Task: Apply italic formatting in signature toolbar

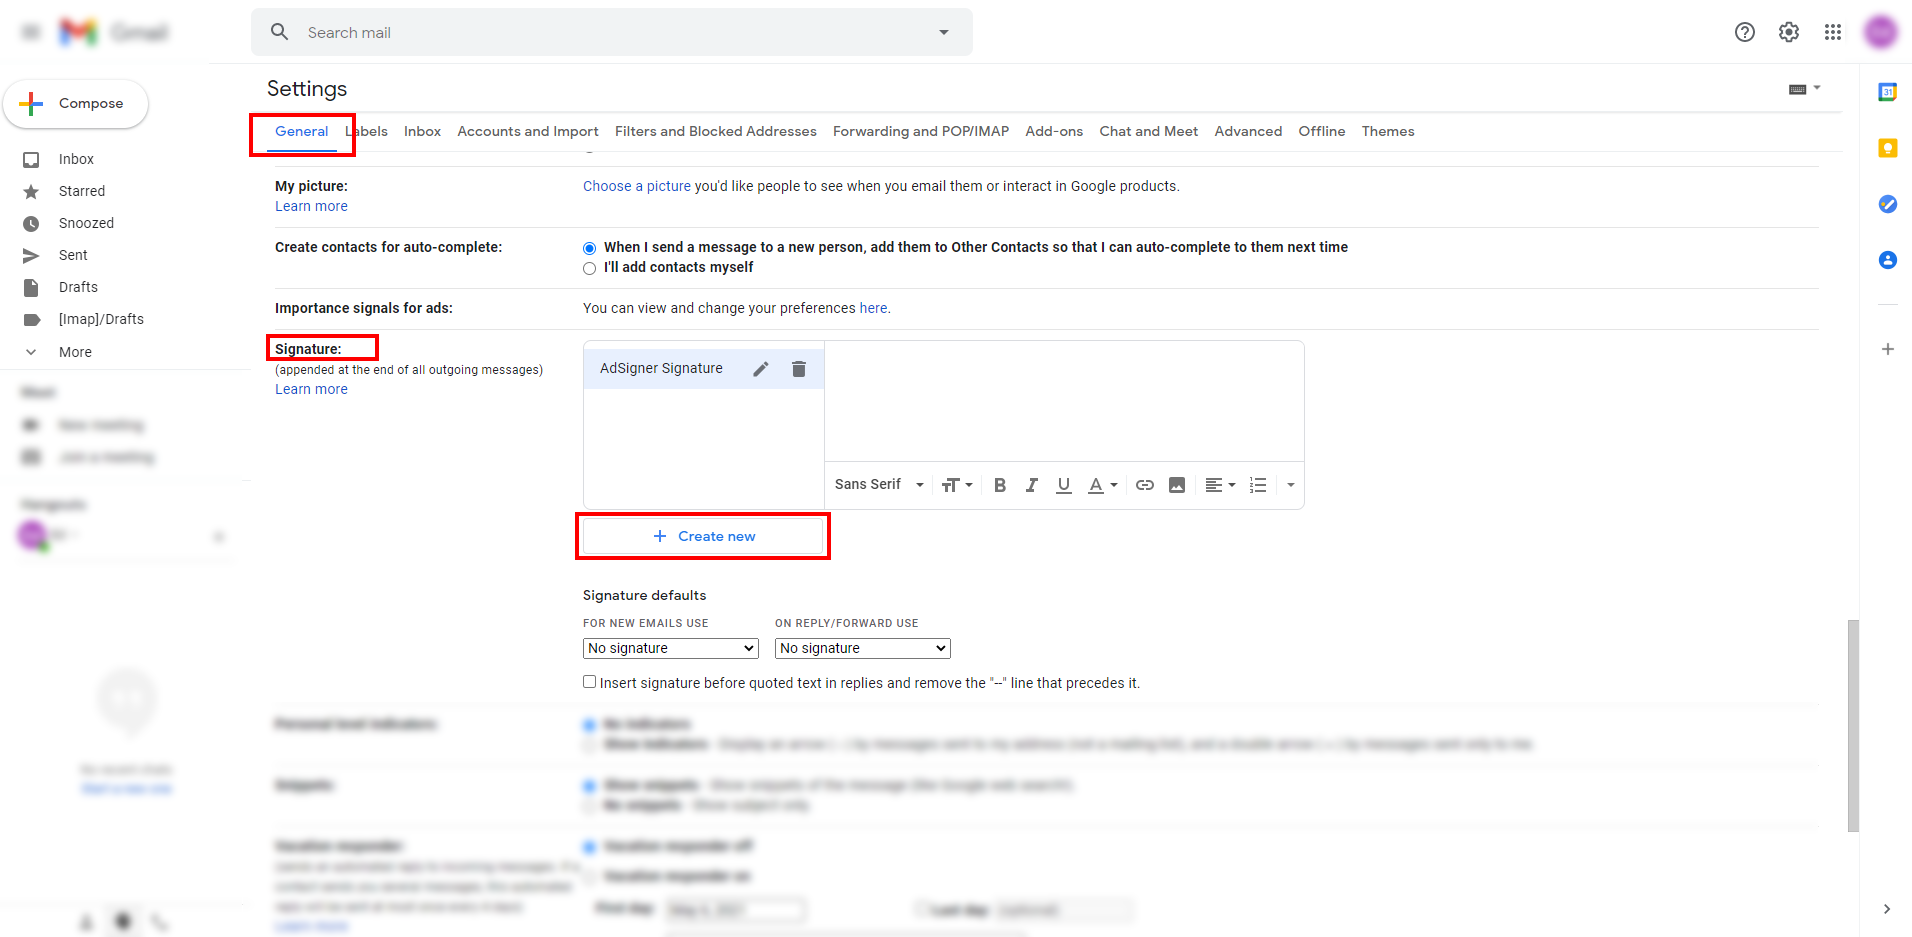Action: point(1031,485)
